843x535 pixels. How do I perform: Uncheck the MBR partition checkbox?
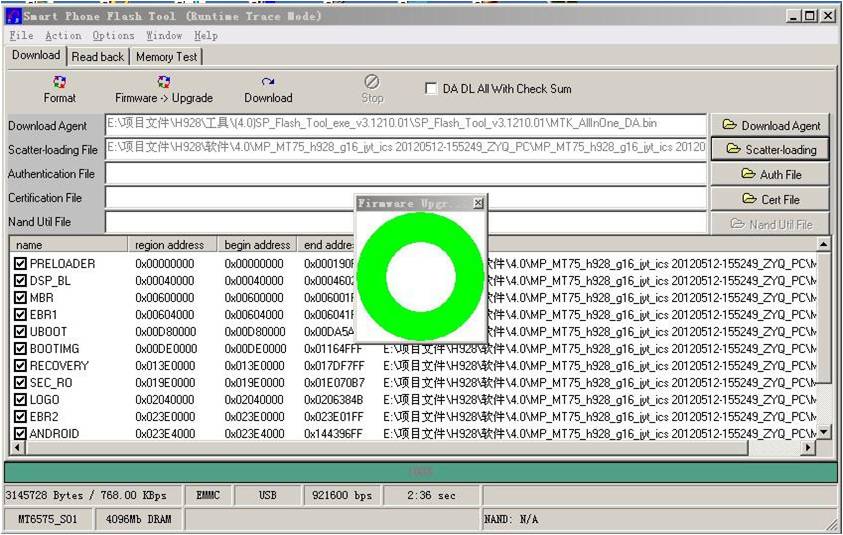20,297
